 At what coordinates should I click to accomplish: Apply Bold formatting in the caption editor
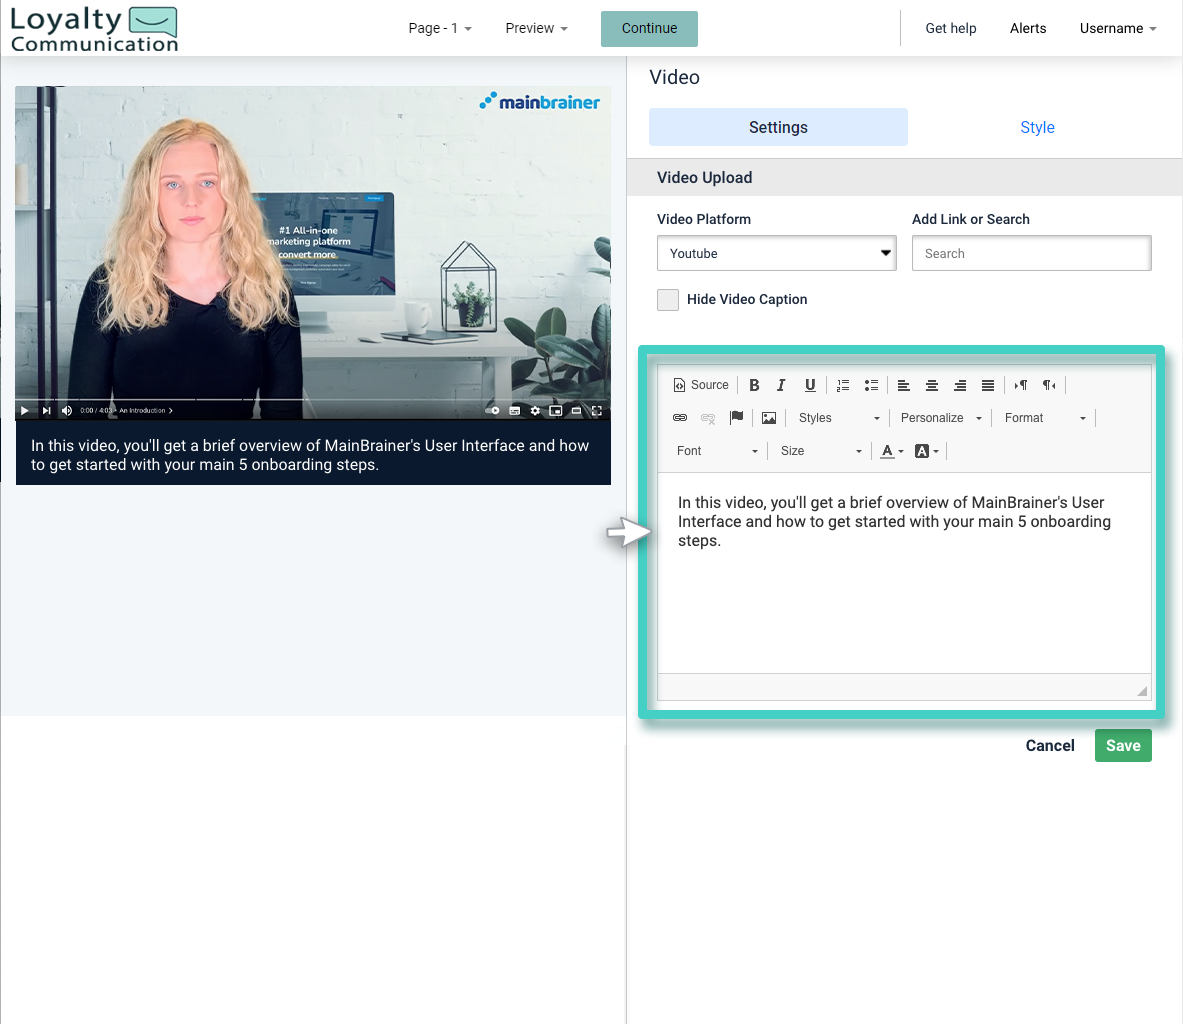click(754, 384)
